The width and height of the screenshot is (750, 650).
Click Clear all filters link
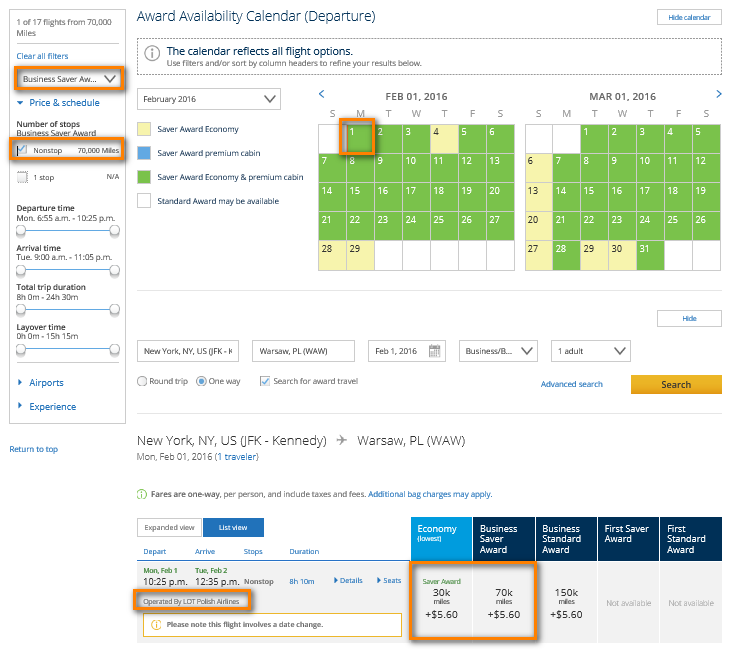tap(42, 56)
